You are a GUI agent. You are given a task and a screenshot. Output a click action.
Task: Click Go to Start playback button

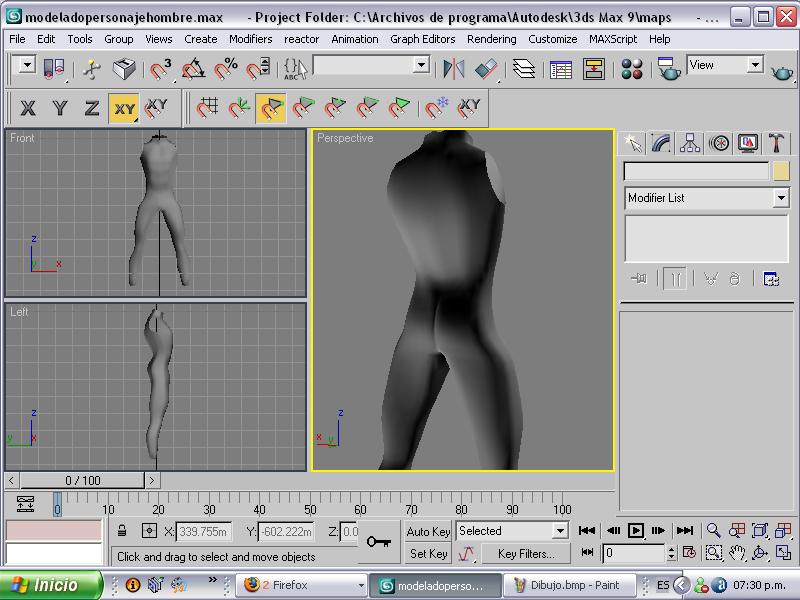tap(587, 531)
